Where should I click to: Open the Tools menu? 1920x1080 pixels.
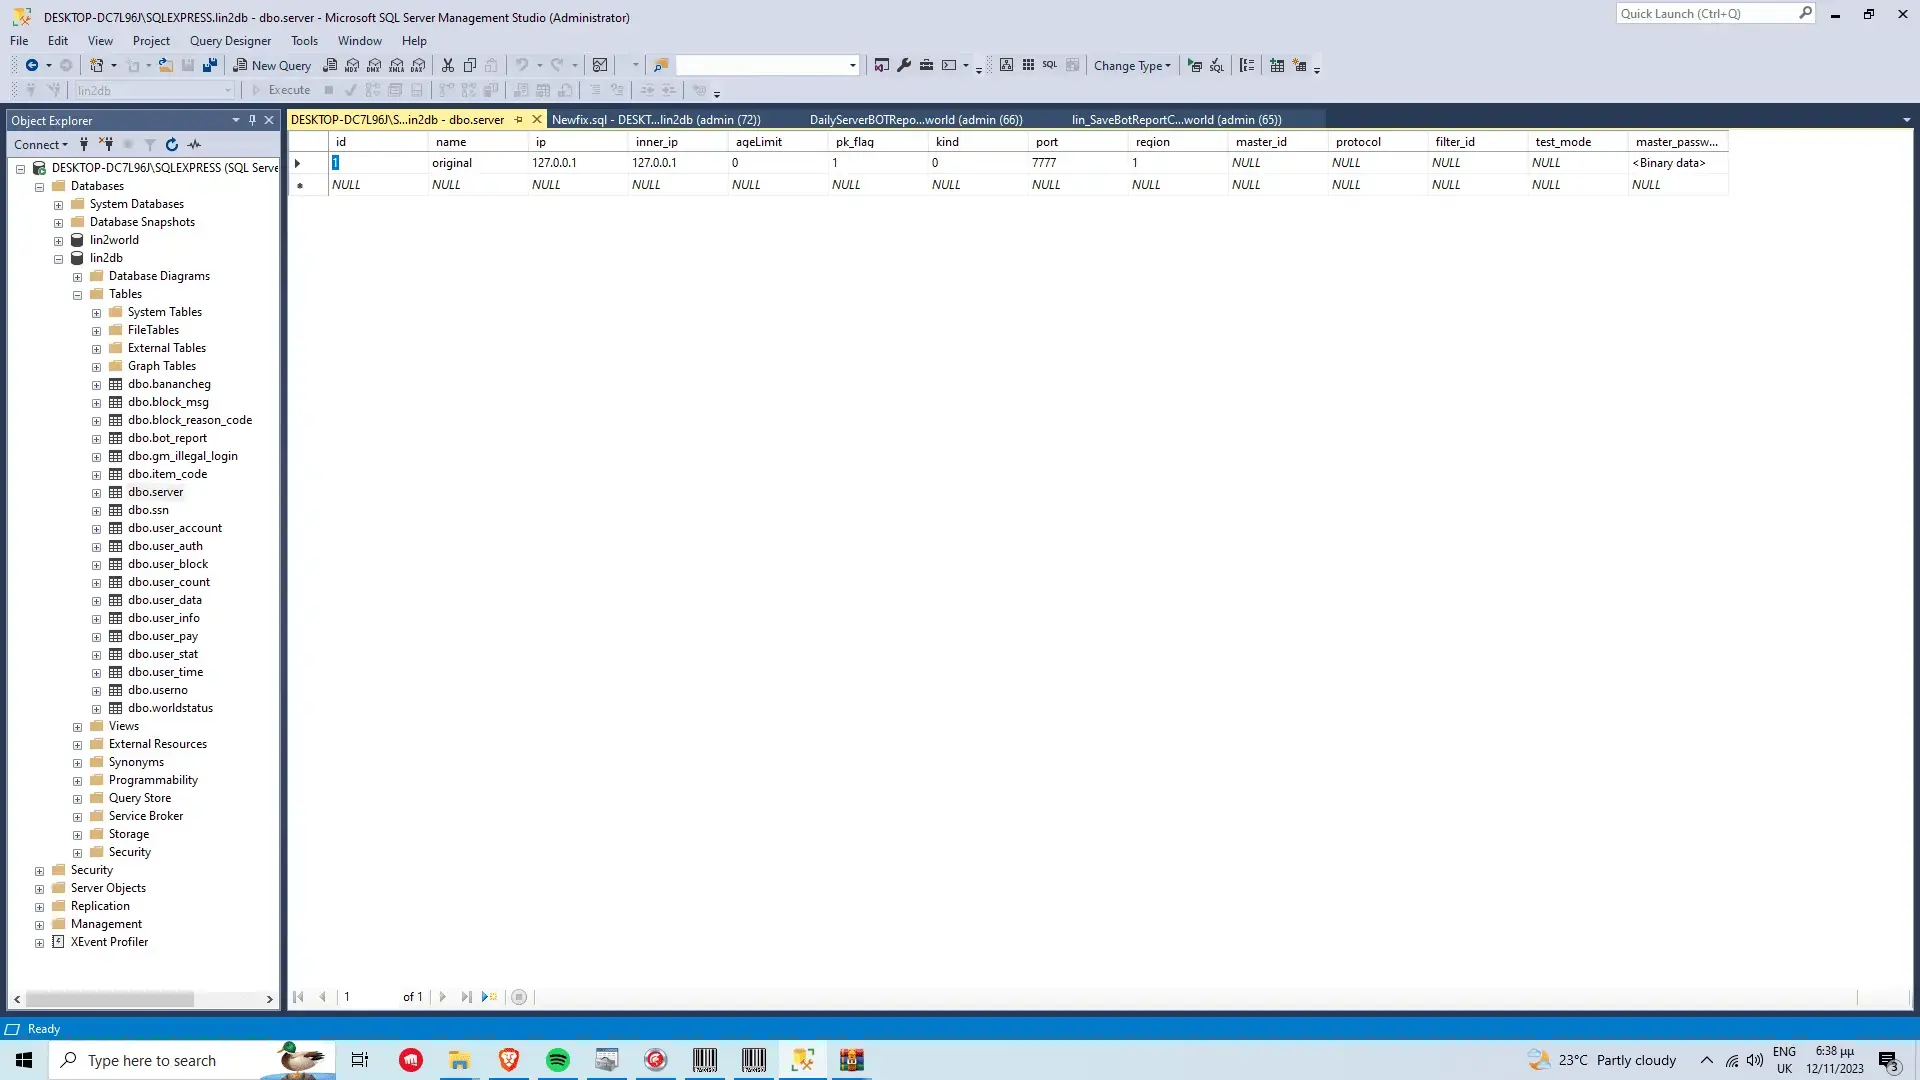[304, 41]
